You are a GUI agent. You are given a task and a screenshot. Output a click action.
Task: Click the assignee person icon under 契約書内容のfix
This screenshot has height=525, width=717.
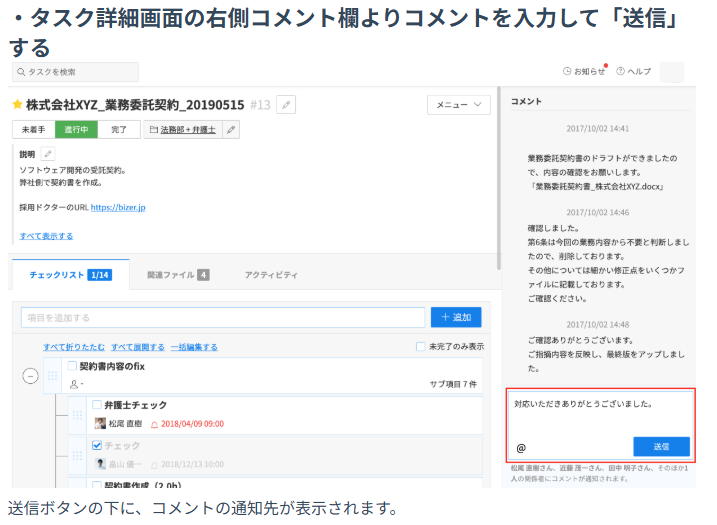pyautogui.click(x=74, y=384)
